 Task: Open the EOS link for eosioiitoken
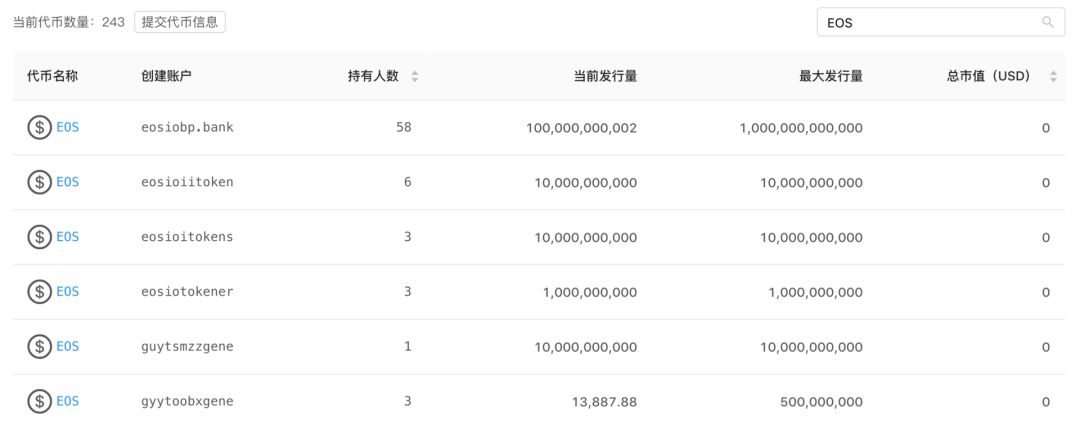point(68,183)
